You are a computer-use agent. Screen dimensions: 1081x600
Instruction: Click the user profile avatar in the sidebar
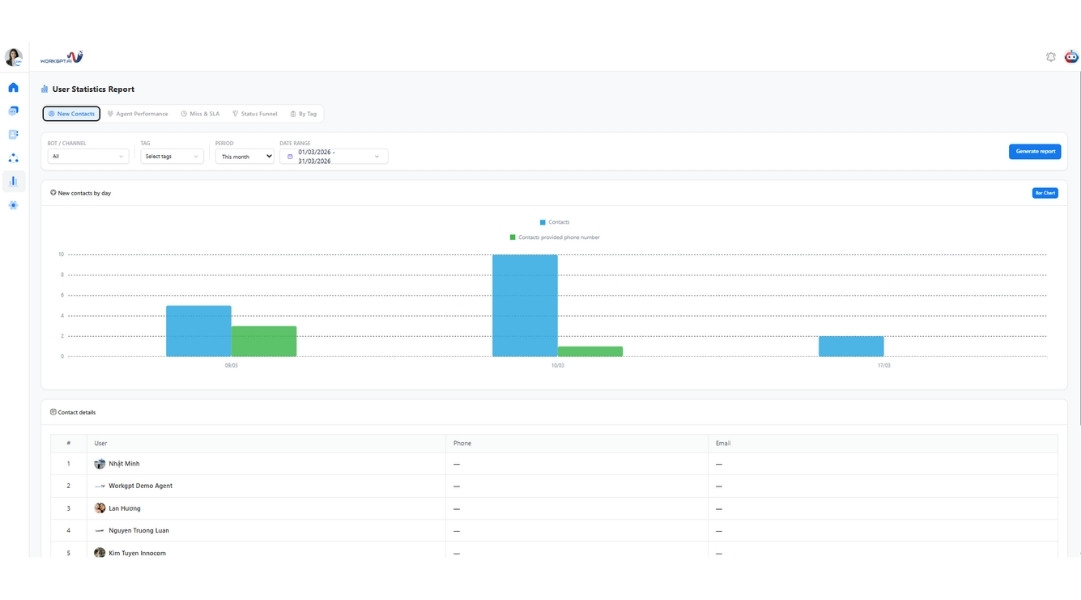coord(13,58)
